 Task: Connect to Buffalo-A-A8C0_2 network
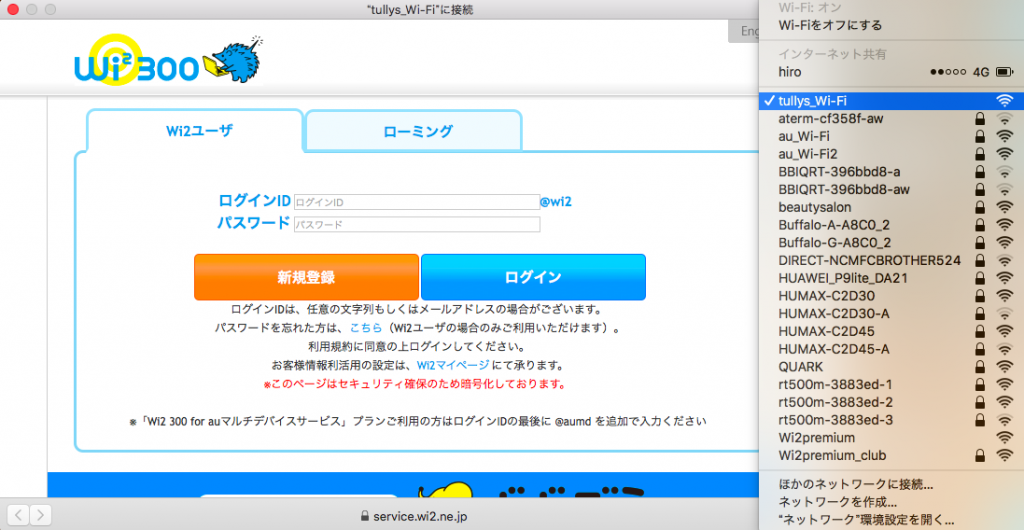(892, 225)
